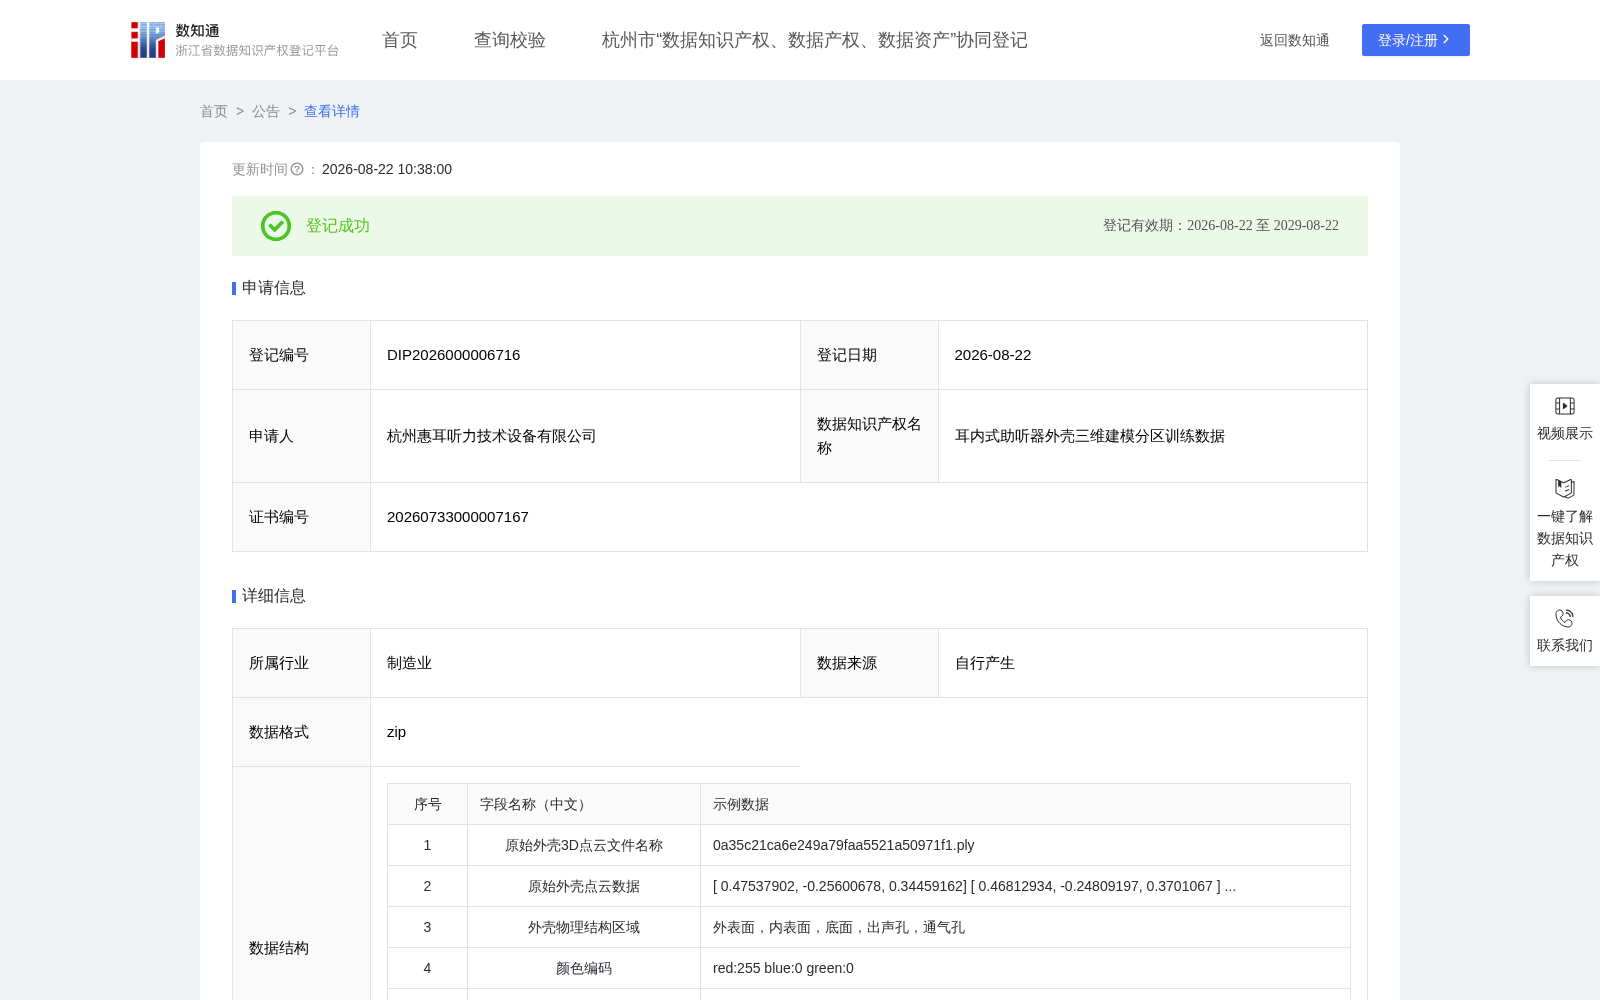
Task: Click the green 登记成功 checkmark icon
Action: [276, 226]
